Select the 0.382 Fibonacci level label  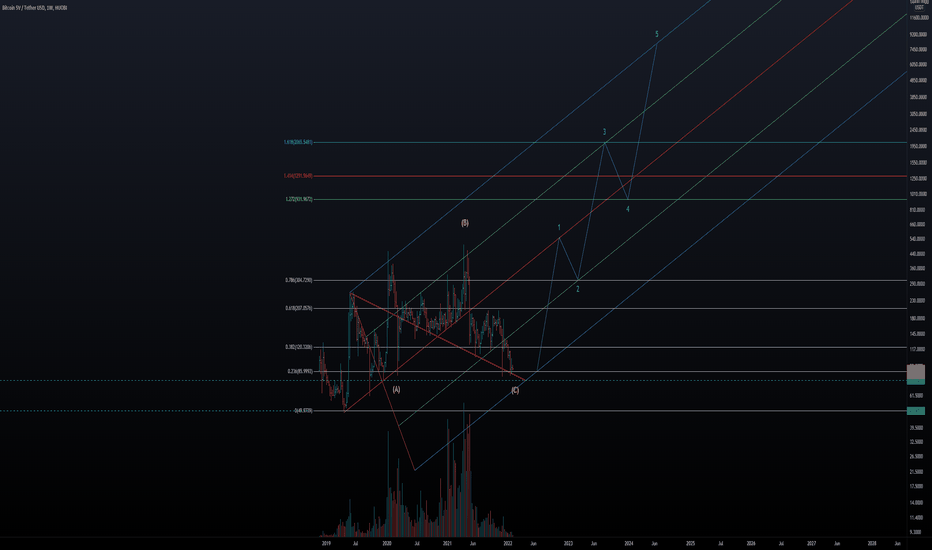click(x=298, y=347)
